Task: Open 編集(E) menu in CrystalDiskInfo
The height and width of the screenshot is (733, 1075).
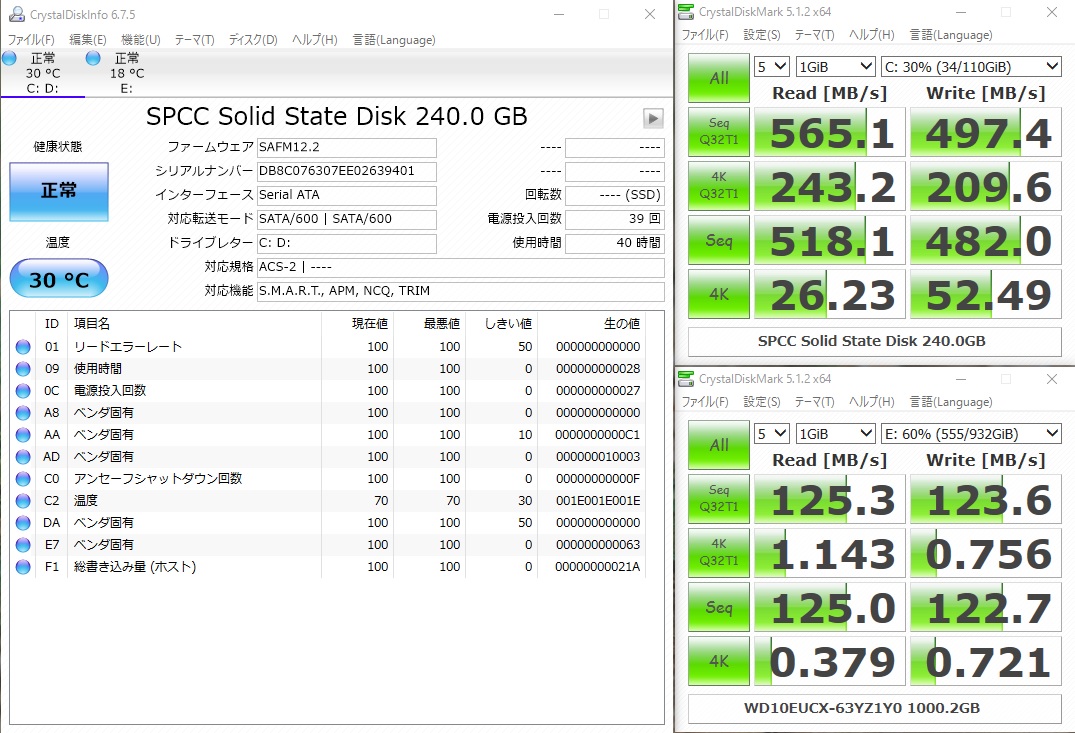Action: pos(88,40)
